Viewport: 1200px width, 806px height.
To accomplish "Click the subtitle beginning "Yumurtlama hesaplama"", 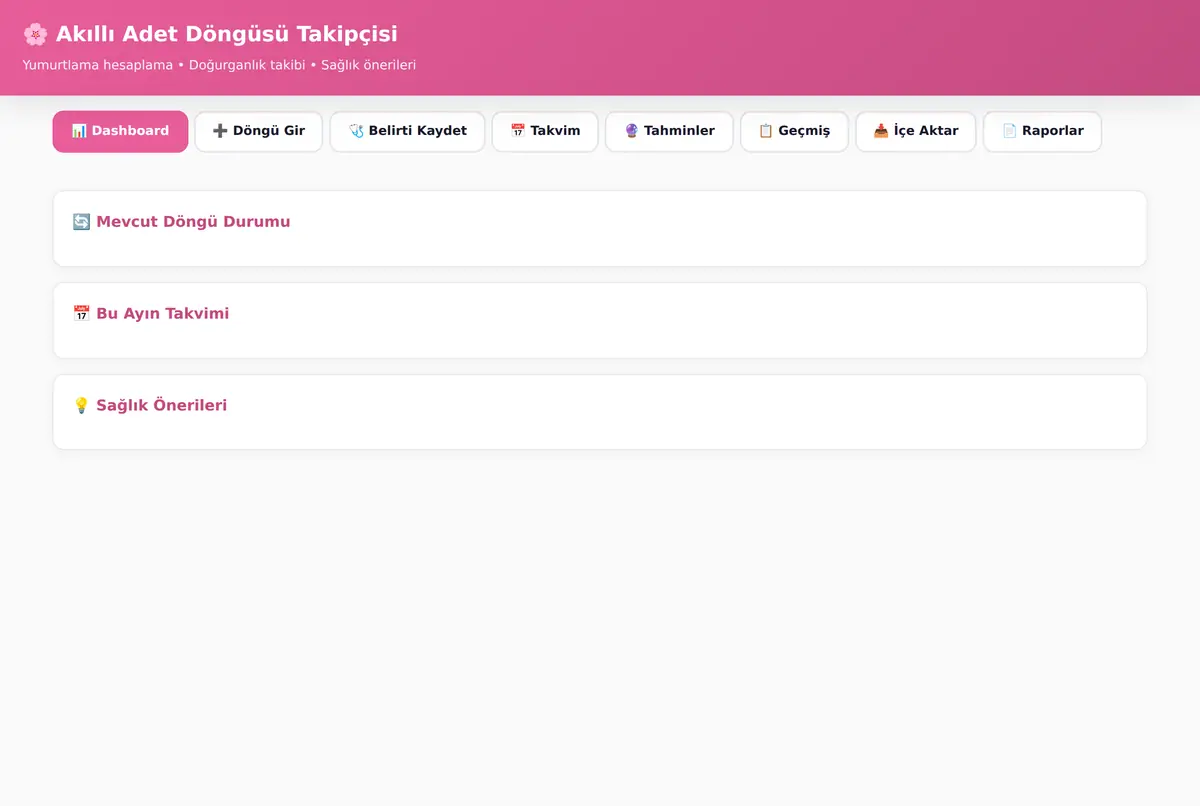I will [x=219, y=65].
